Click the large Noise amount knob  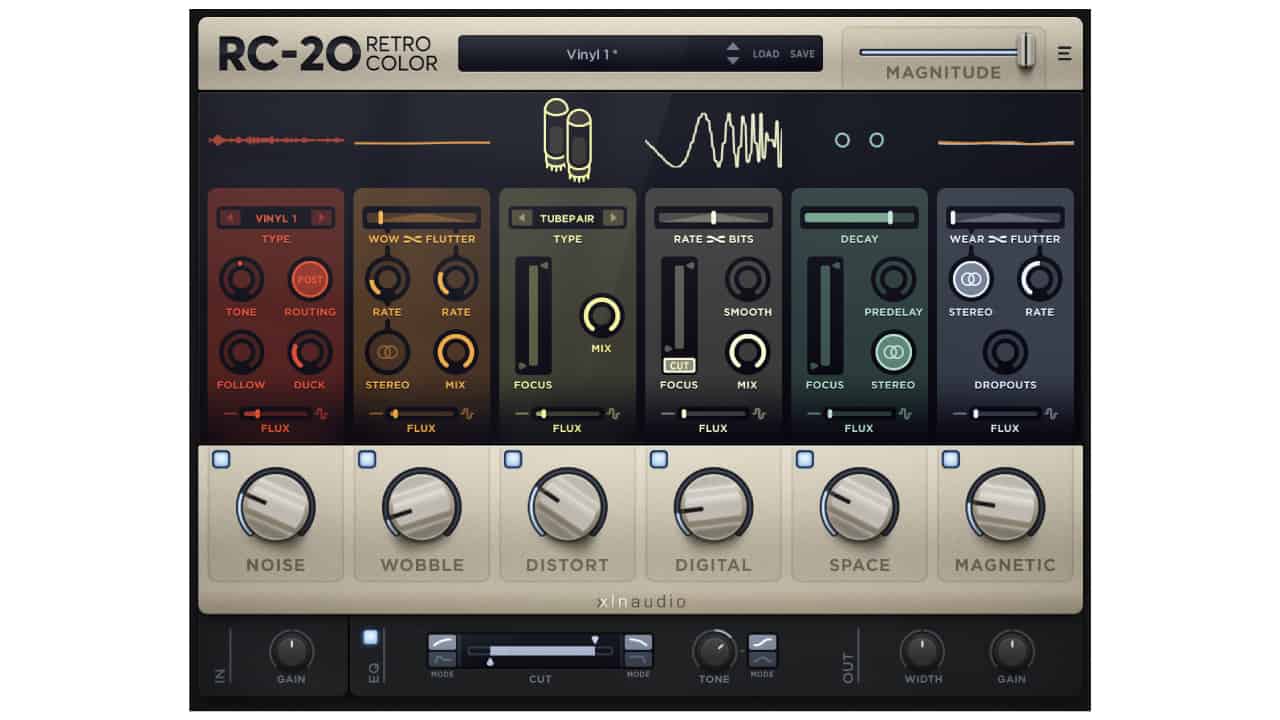[276, 505]
